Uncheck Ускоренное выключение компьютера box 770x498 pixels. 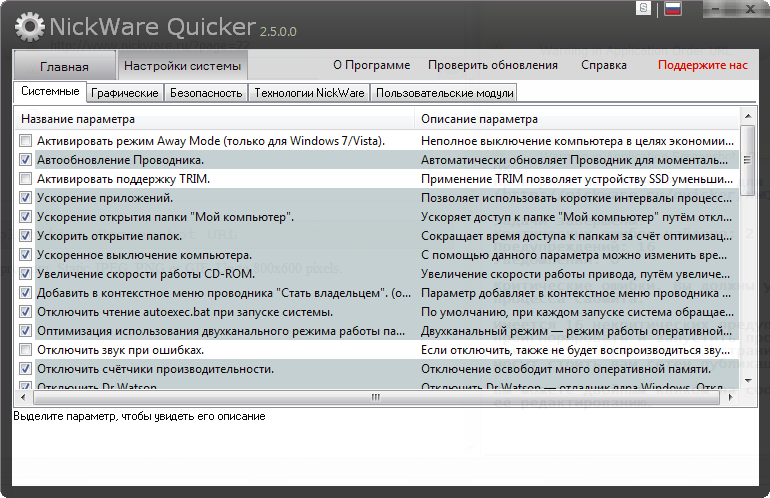[x=26, y=255]
